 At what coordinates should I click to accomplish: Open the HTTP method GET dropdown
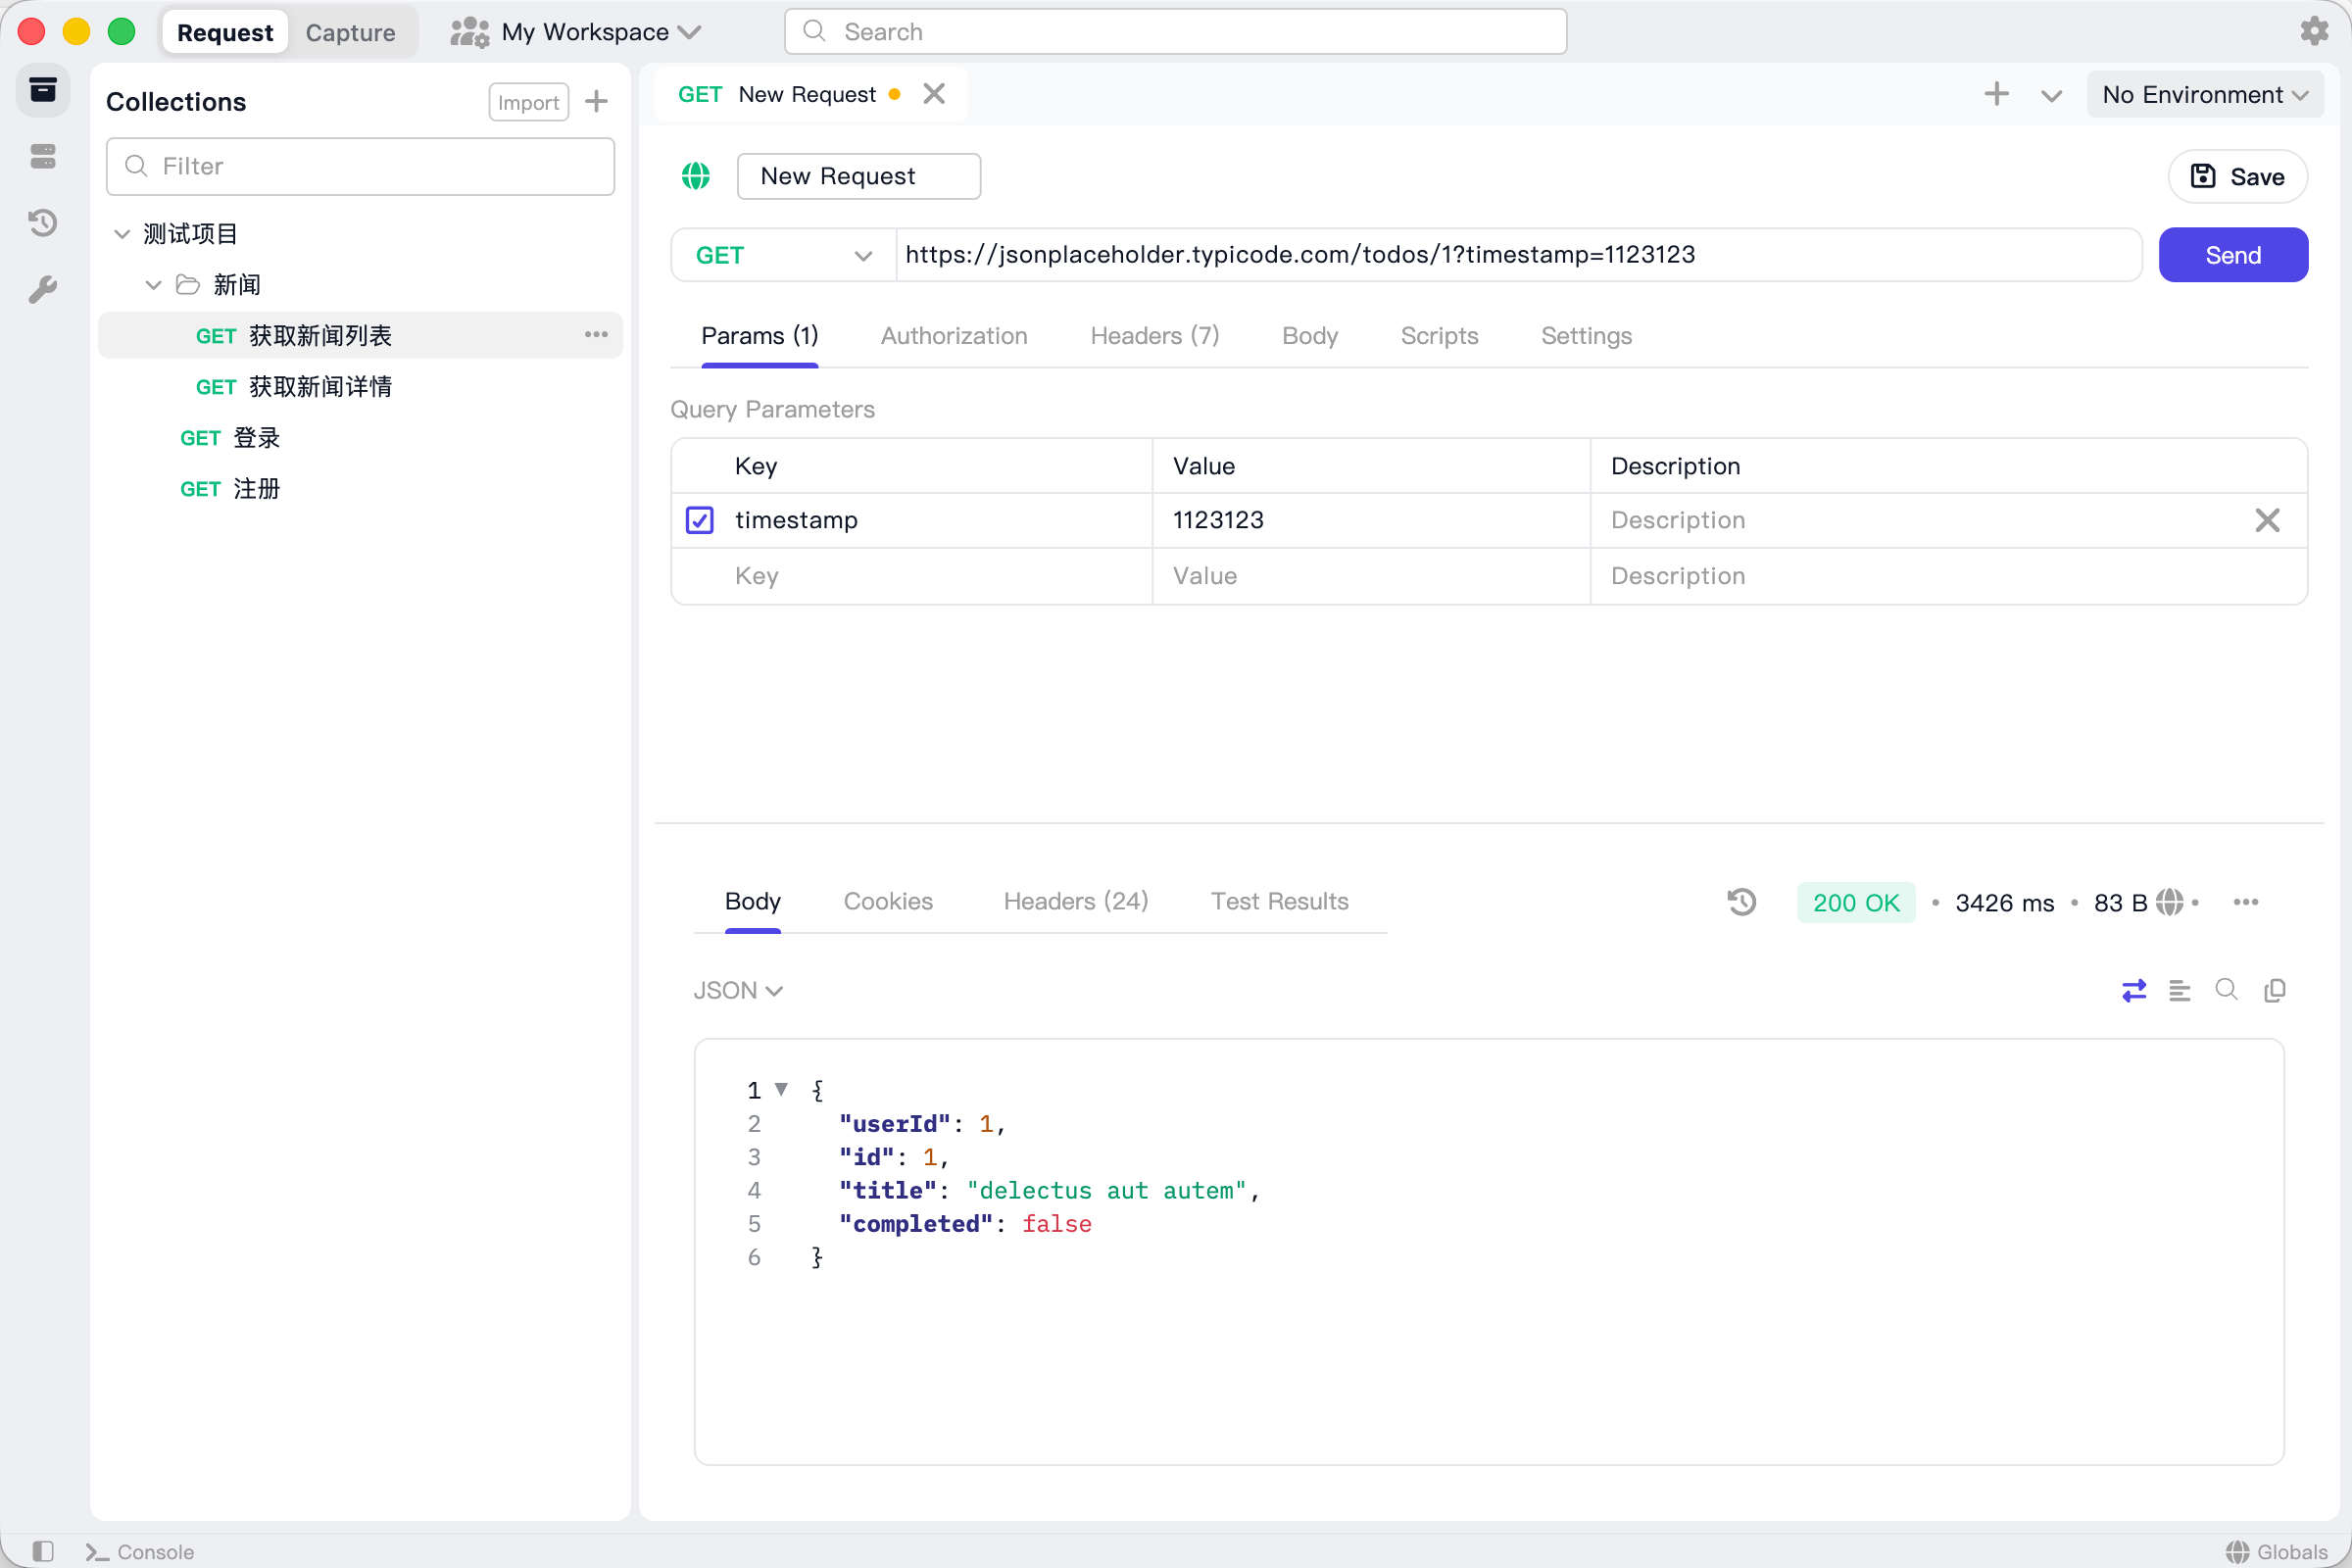[783, 255]
